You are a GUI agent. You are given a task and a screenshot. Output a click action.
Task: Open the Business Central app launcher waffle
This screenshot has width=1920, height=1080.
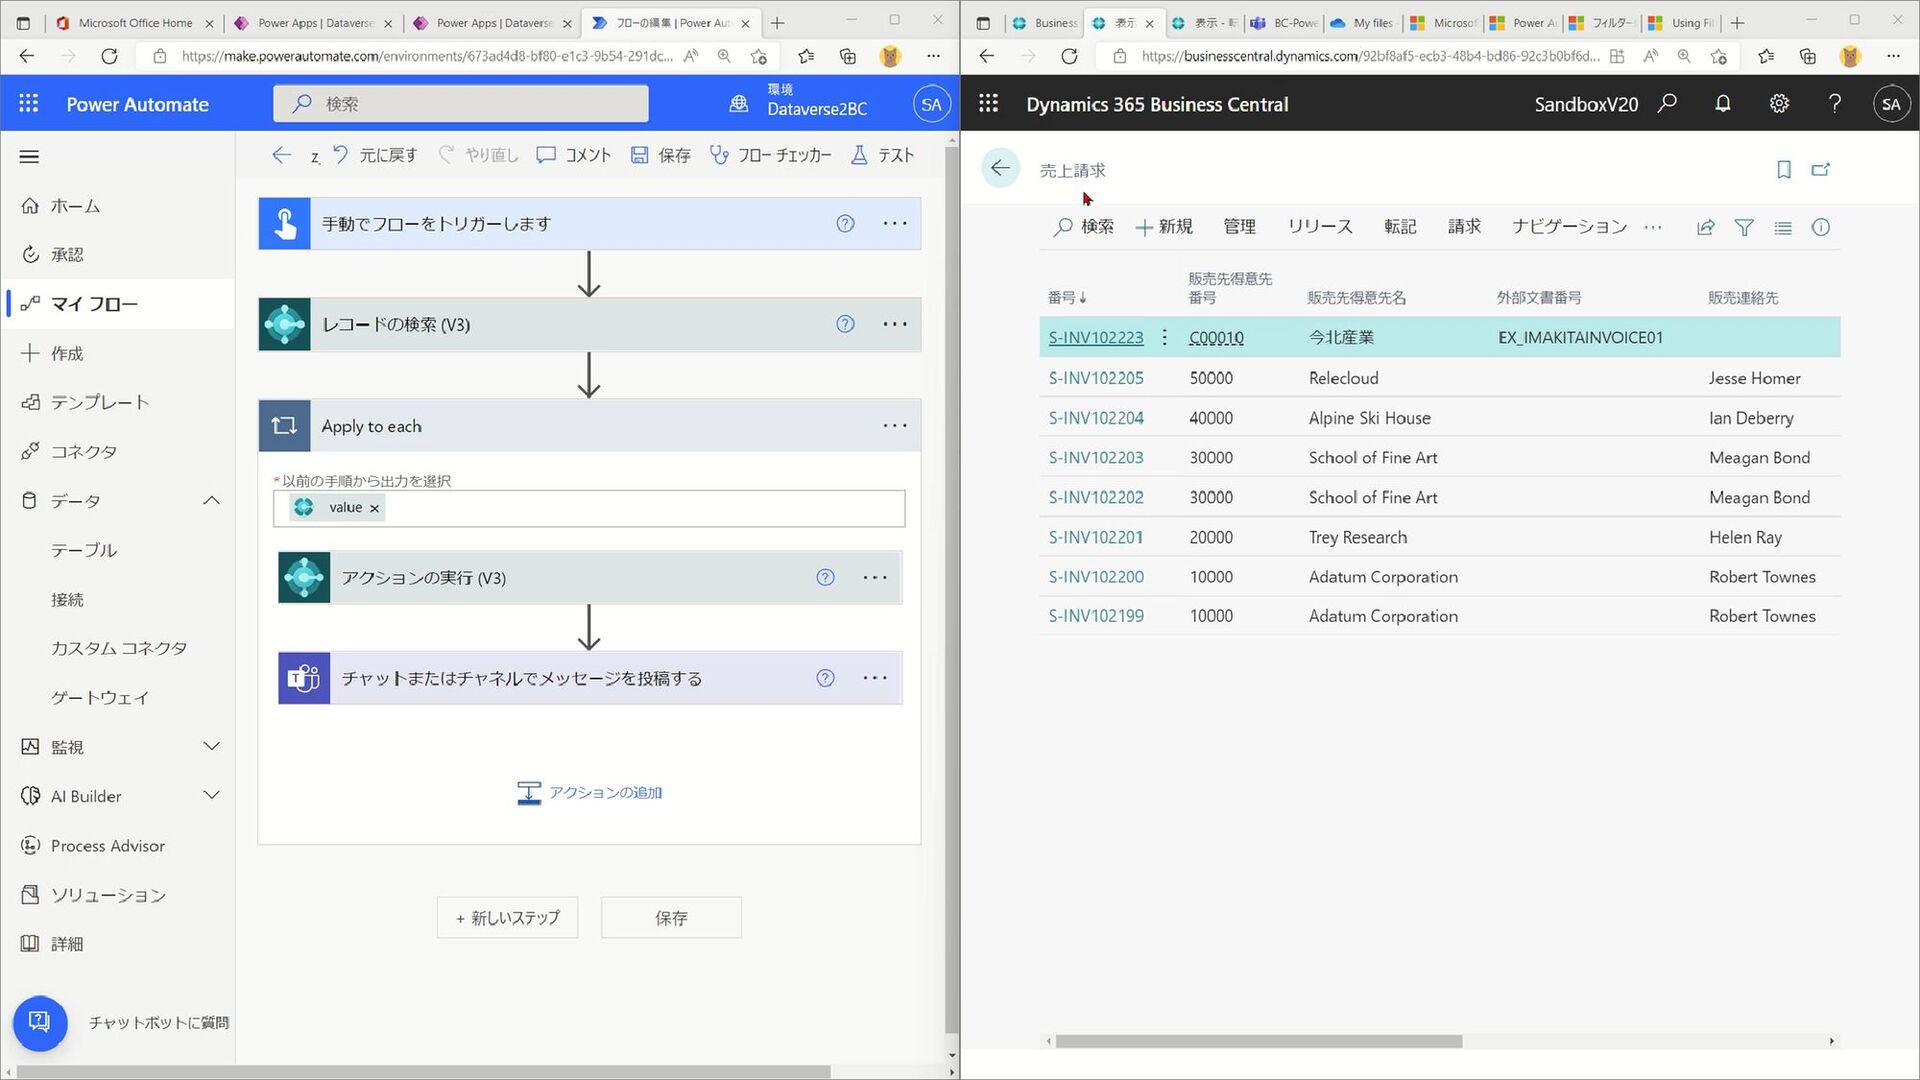click(x=988, y=103)
